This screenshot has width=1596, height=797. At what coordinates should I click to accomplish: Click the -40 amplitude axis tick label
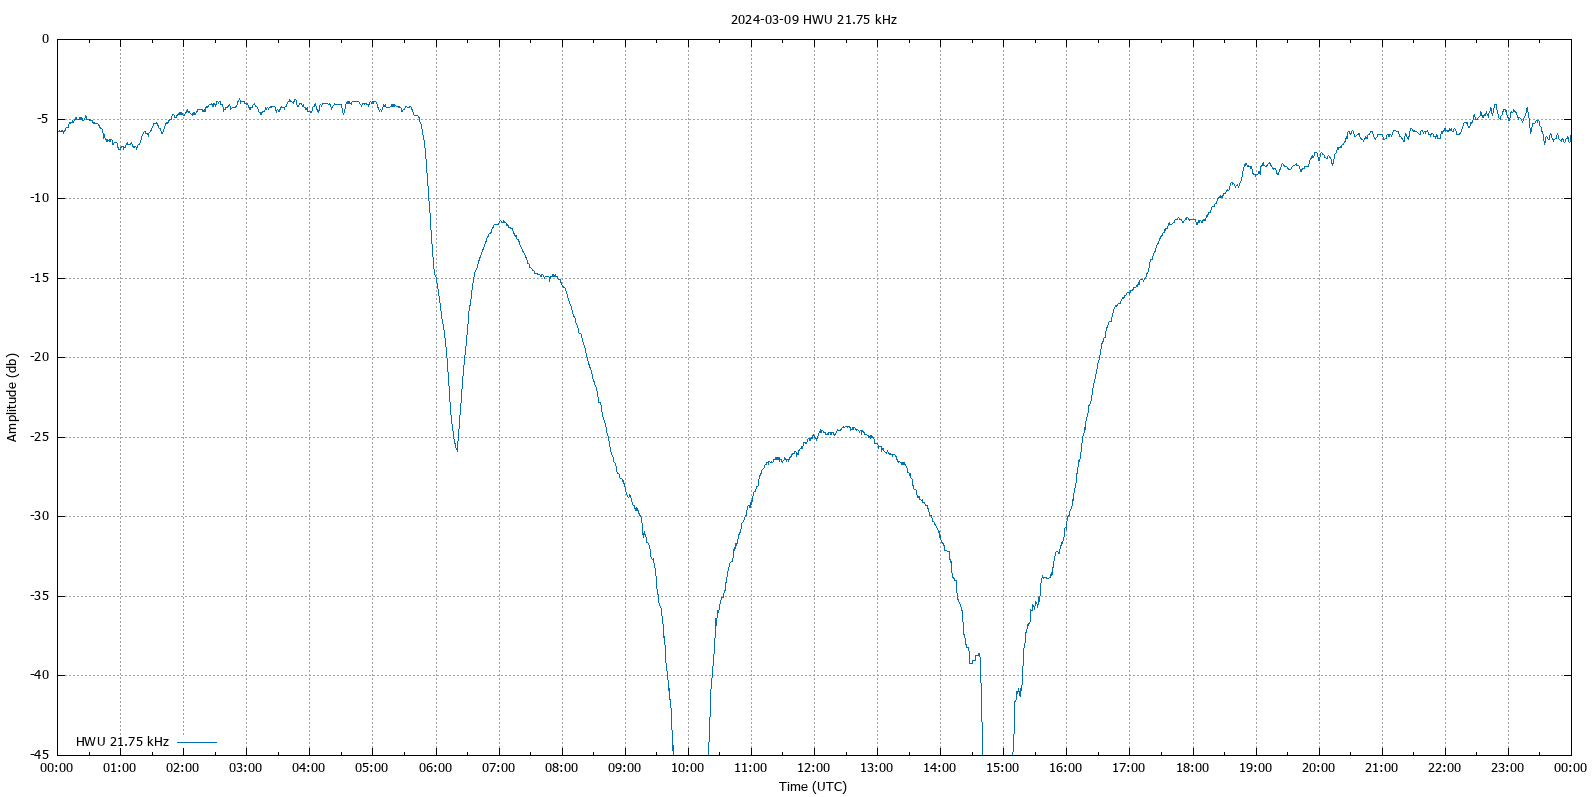point(38,675)
